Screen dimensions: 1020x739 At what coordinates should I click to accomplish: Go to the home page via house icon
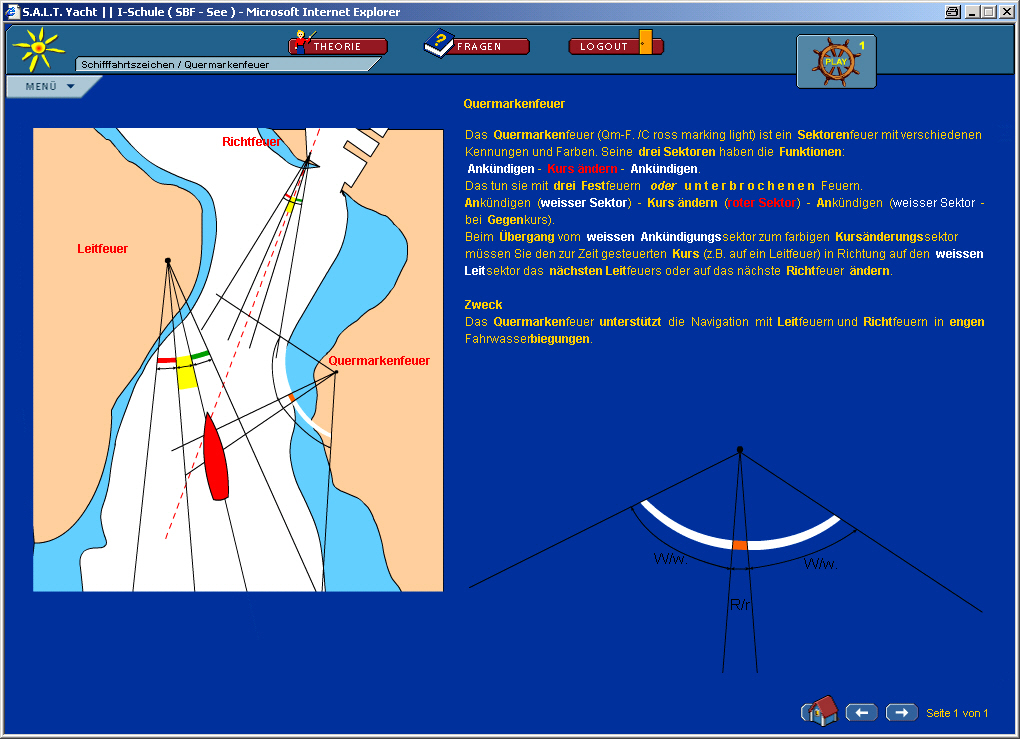point(820,711)
